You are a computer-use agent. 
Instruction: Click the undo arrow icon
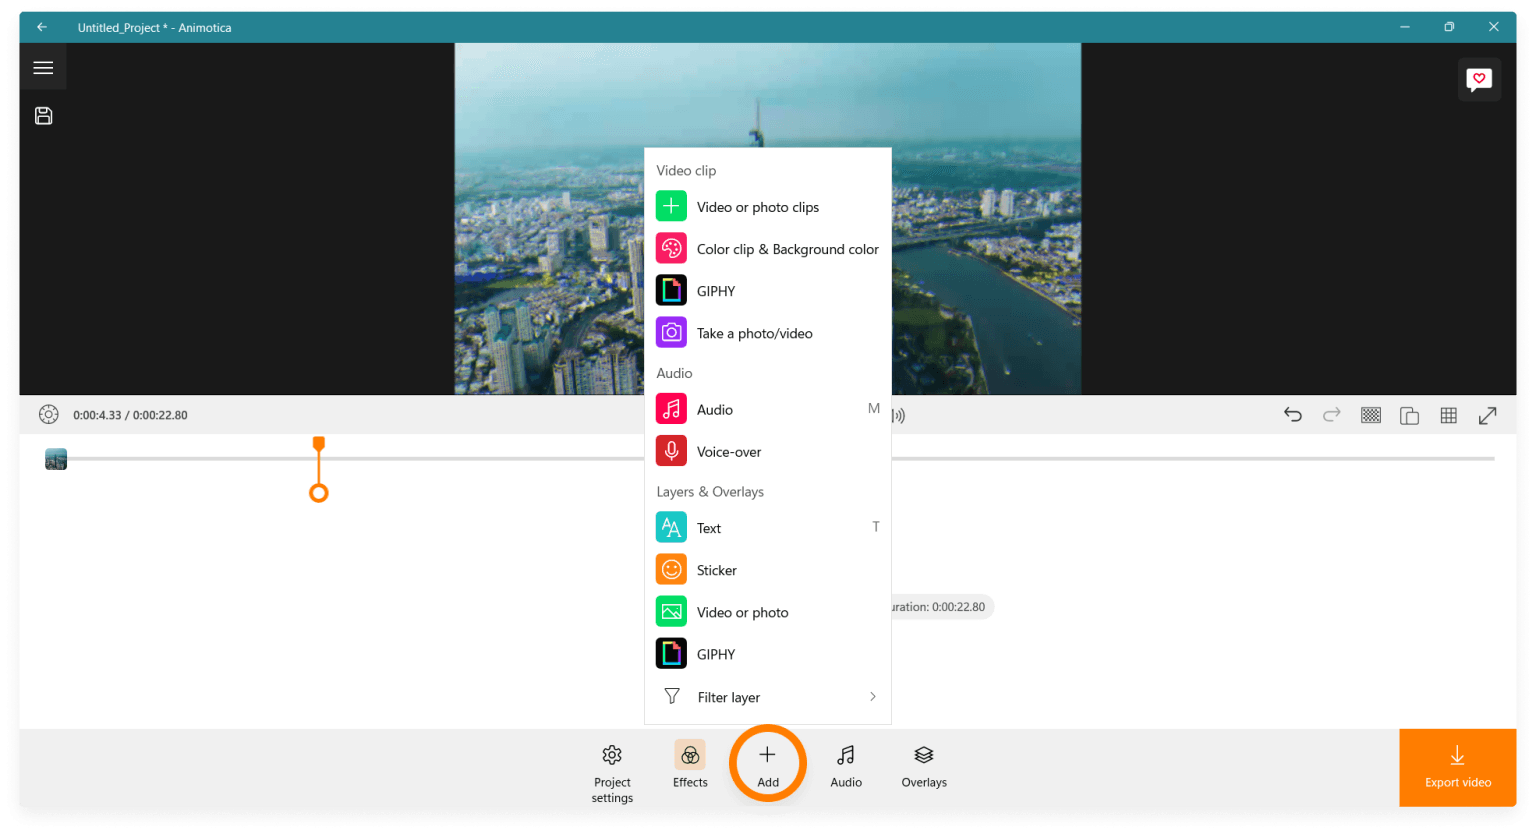tap(1292, 415)
